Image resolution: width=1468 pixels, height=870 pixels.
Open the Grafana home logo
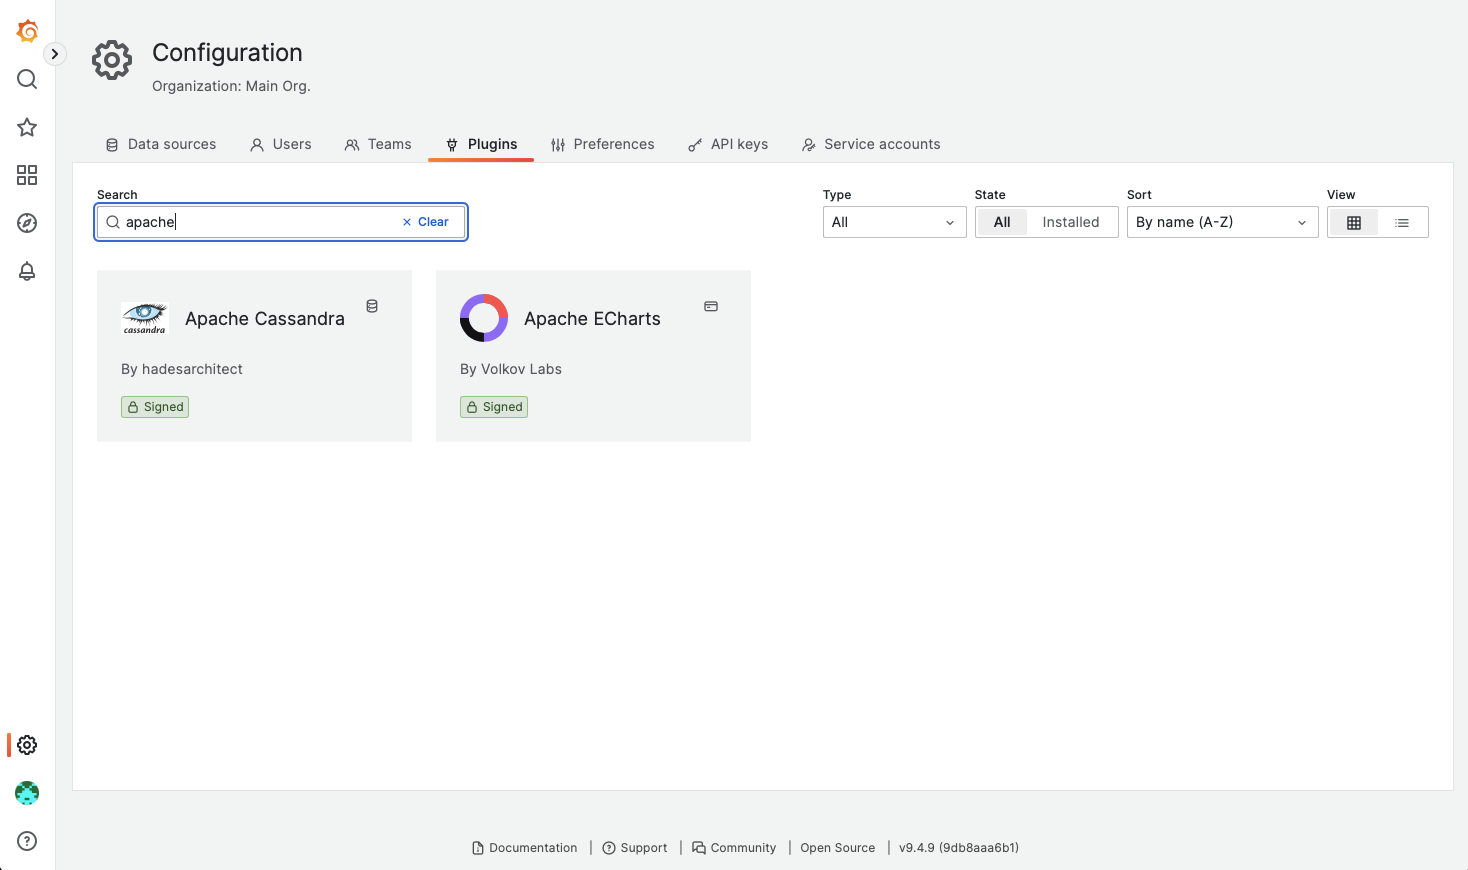click(x=27, y=31)
